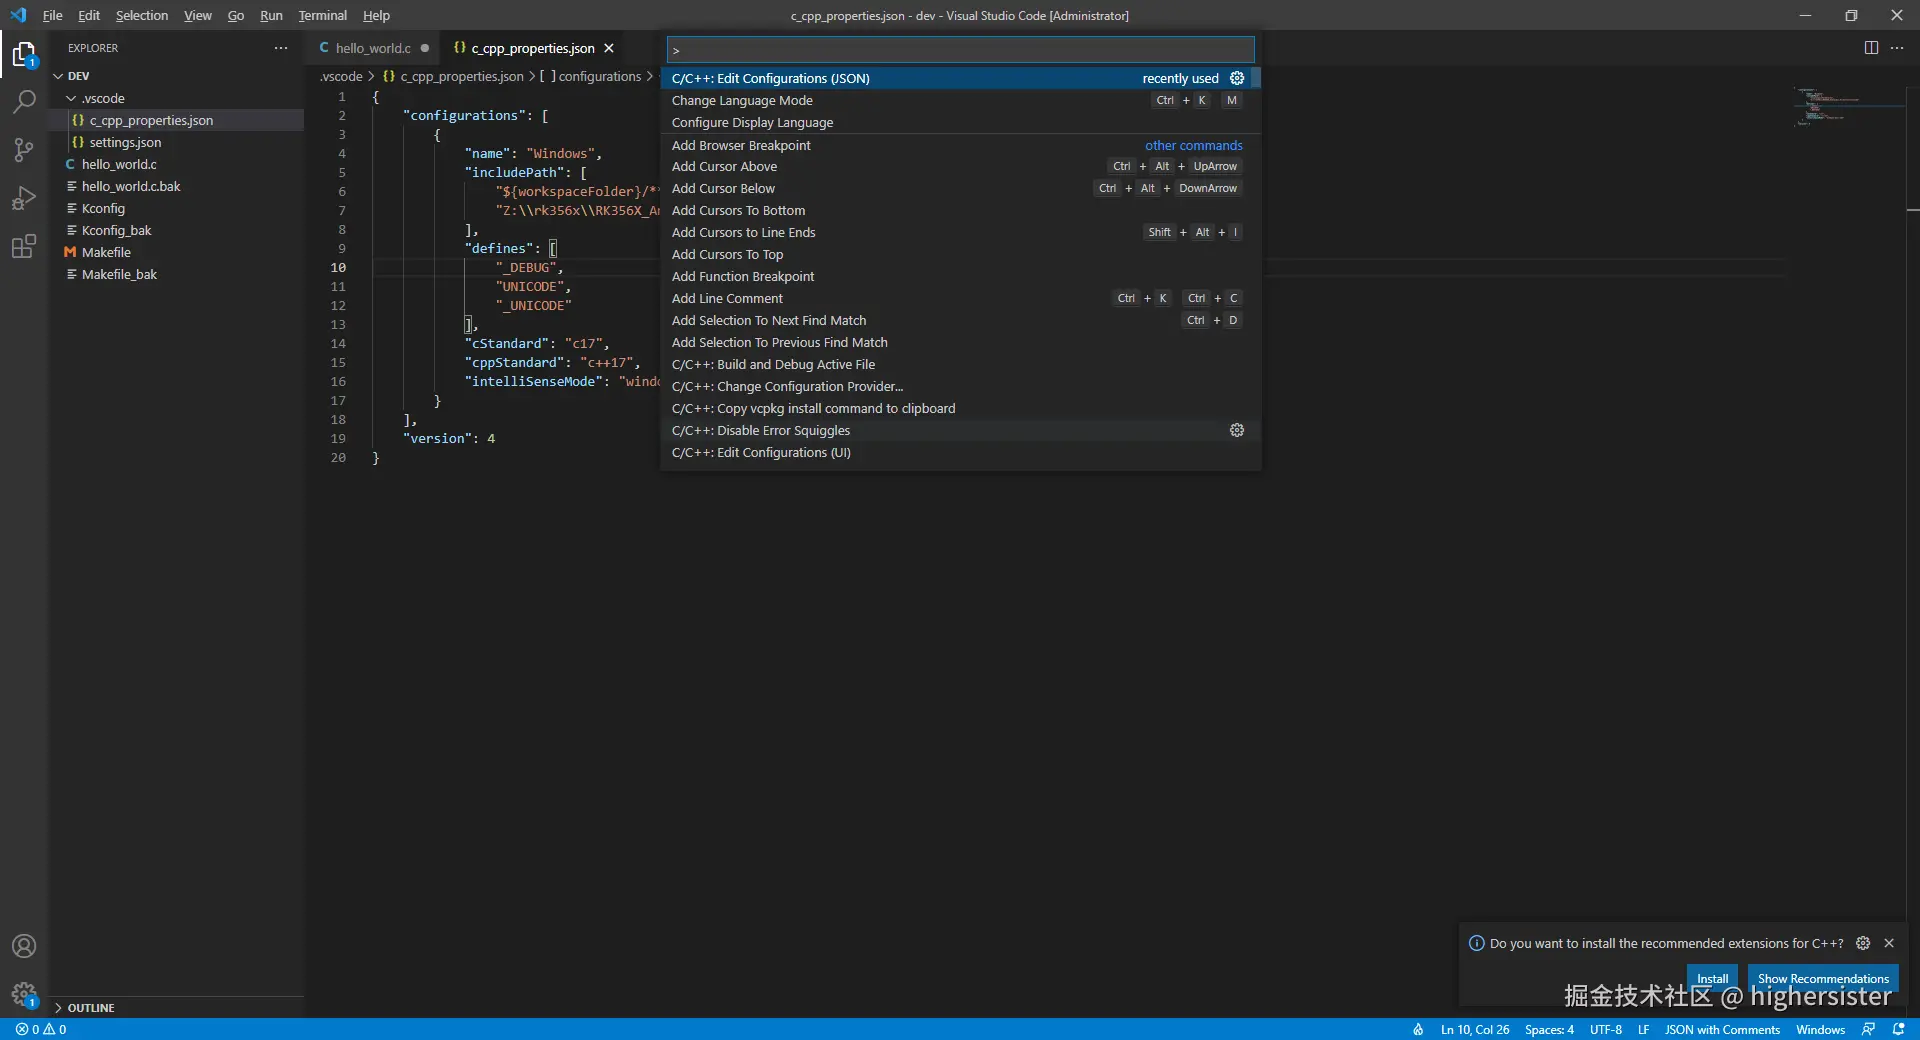Open the Selection menu
The height and width of the screenshot is (1040, 1920).
tap(142, 15)
